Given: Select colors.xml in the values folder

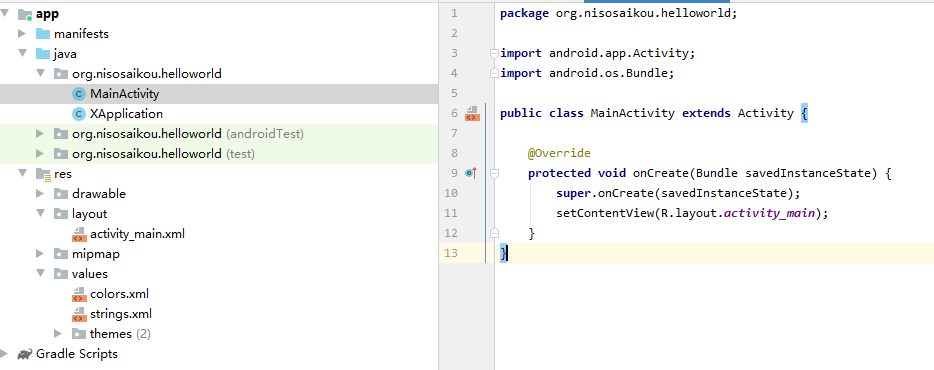Looking at the screenshot, I should tap(119, 294).
